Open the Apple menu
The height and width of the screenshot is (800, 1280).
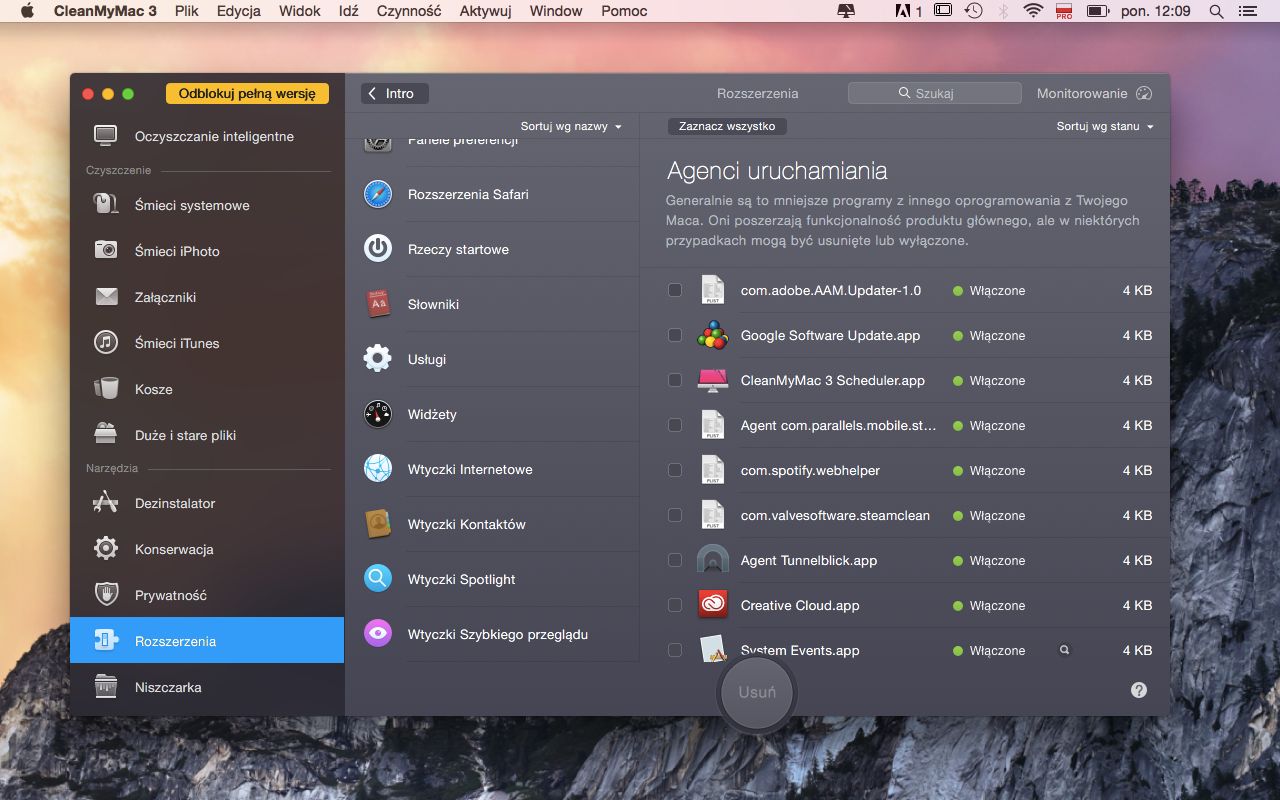(27, 11)
